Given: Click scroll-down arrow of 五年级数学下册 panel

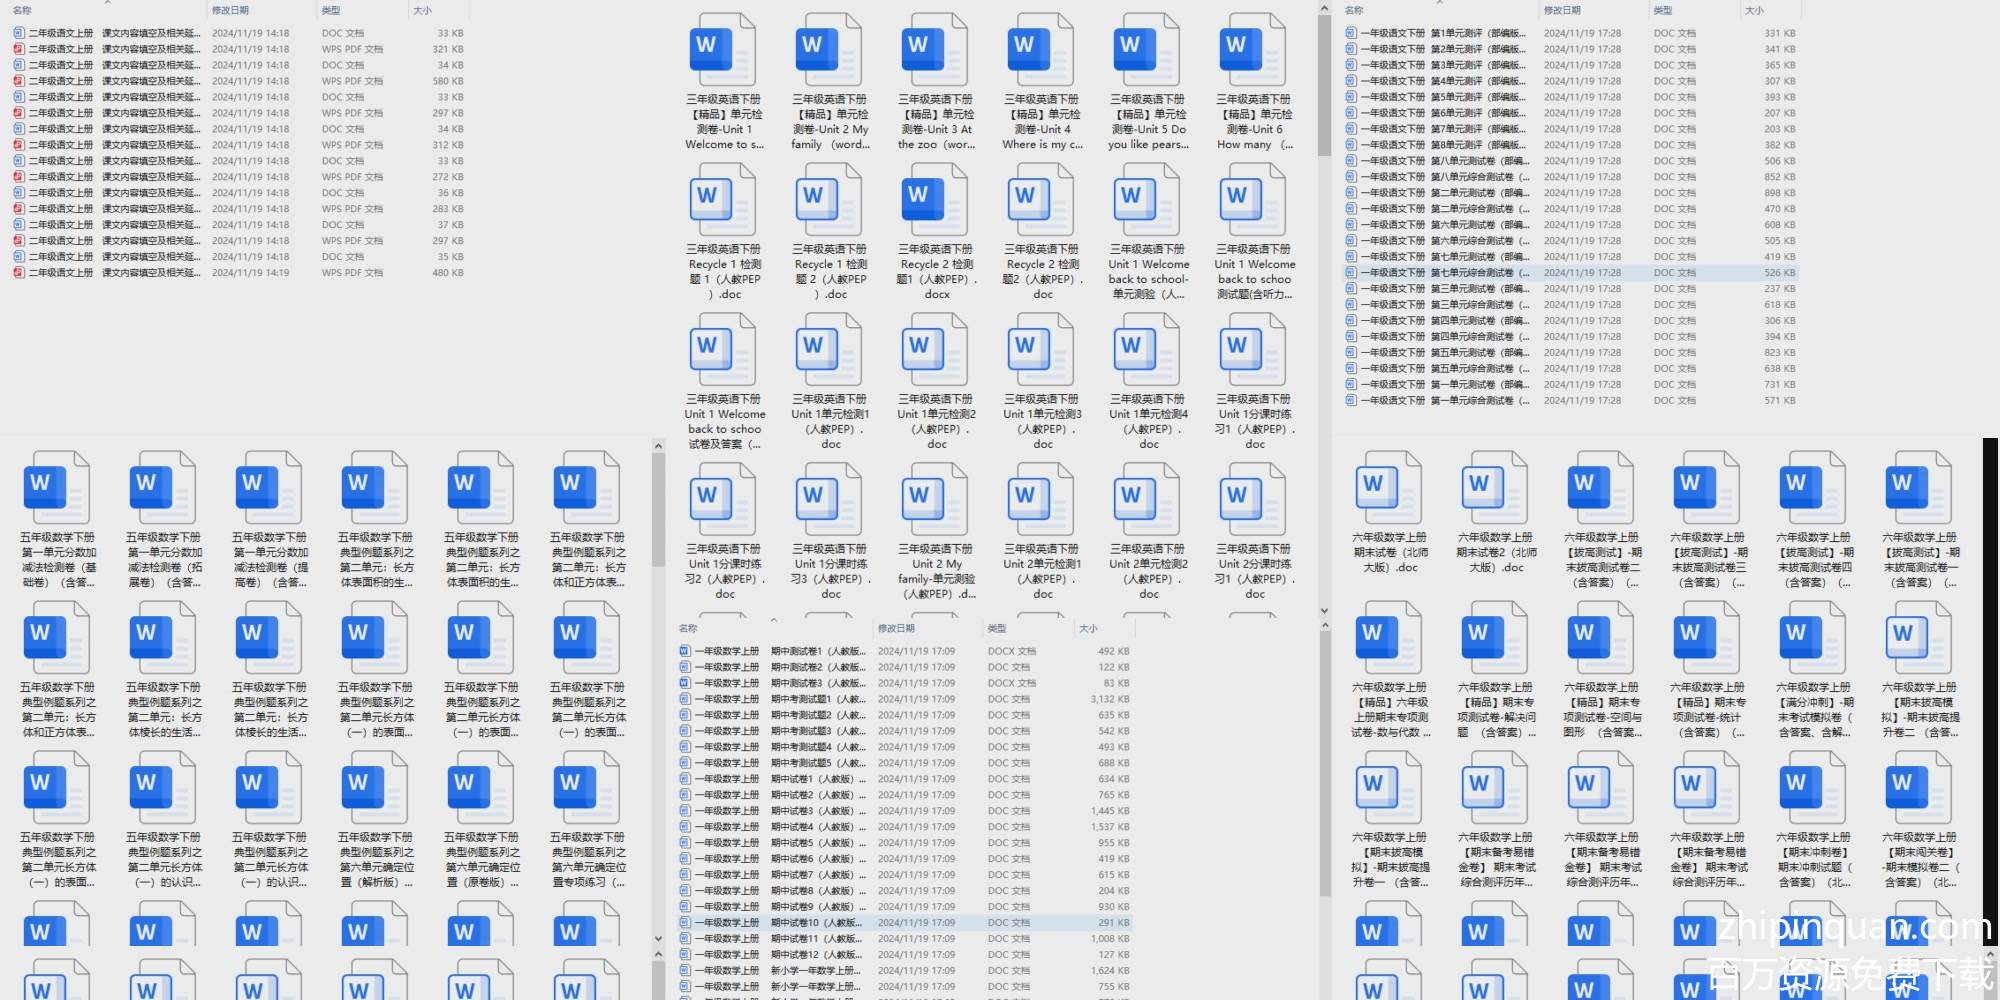Looking at the screenshot, I should (658, 939).
